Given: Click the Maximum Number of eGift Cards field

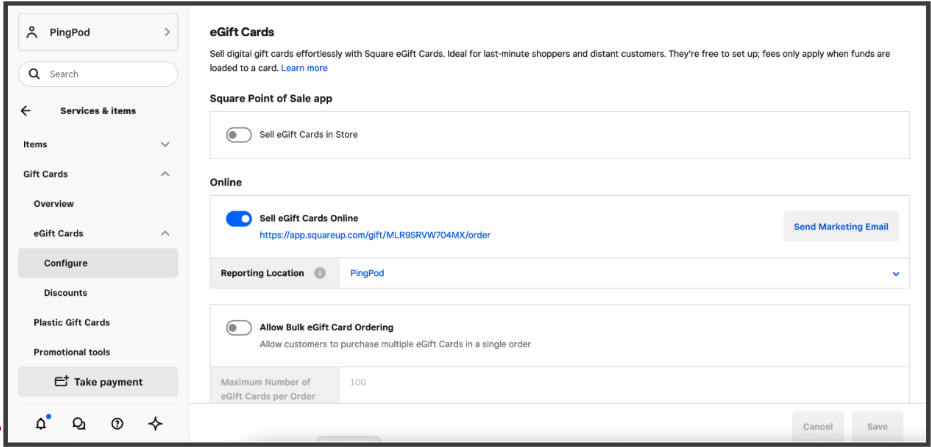Looking at the screenshot, I should [620, 382].
